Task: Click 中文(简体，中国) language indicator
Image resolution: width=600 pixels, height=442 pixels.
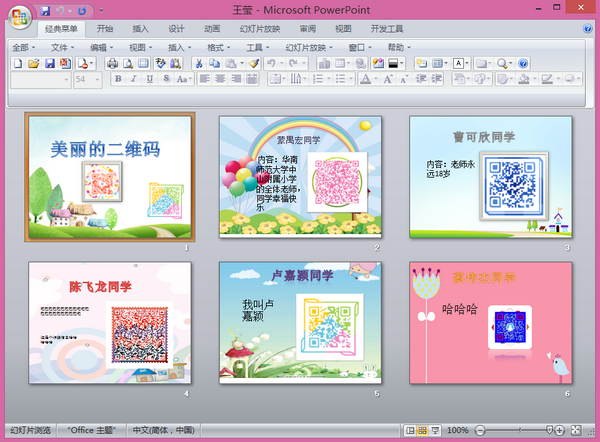Action: (x=163, y=431)
